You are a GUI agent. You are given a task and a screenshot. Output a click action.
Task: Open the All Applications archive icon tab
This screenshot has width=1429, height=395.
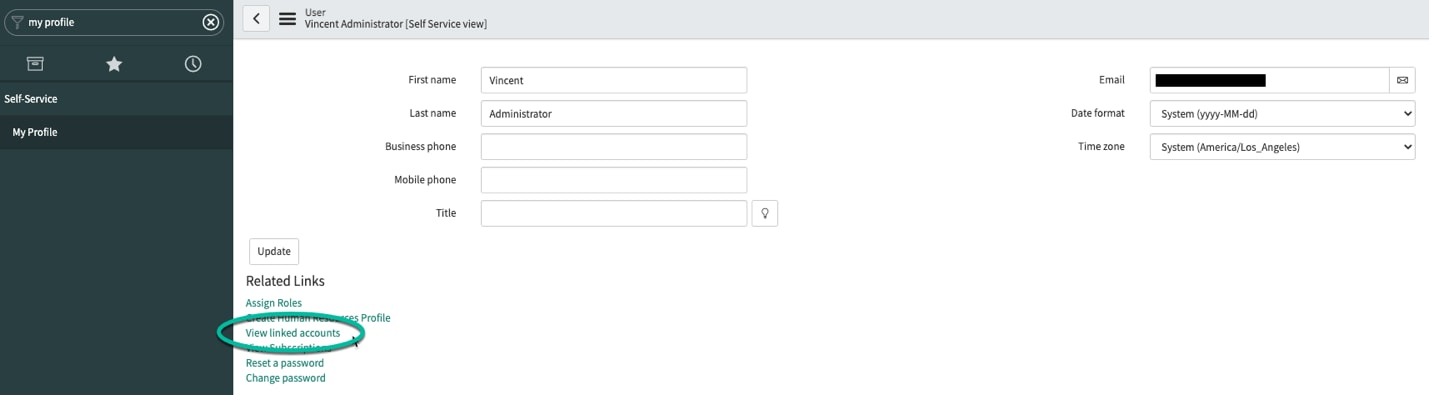[35, 64]
